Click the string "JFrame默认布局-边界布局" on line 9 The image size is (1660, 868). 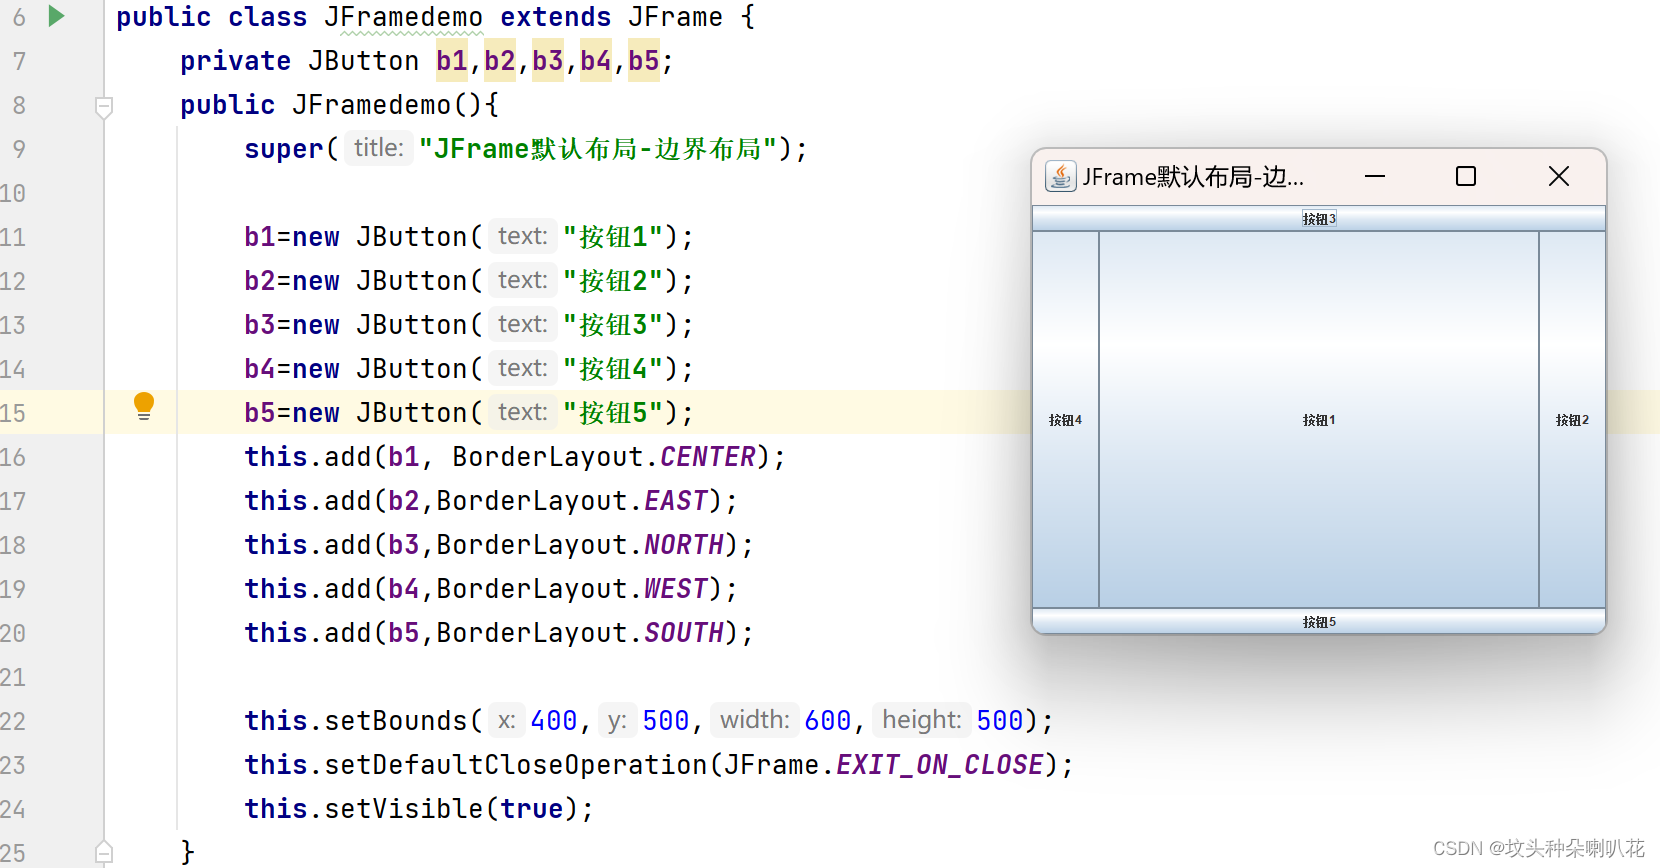598,149
